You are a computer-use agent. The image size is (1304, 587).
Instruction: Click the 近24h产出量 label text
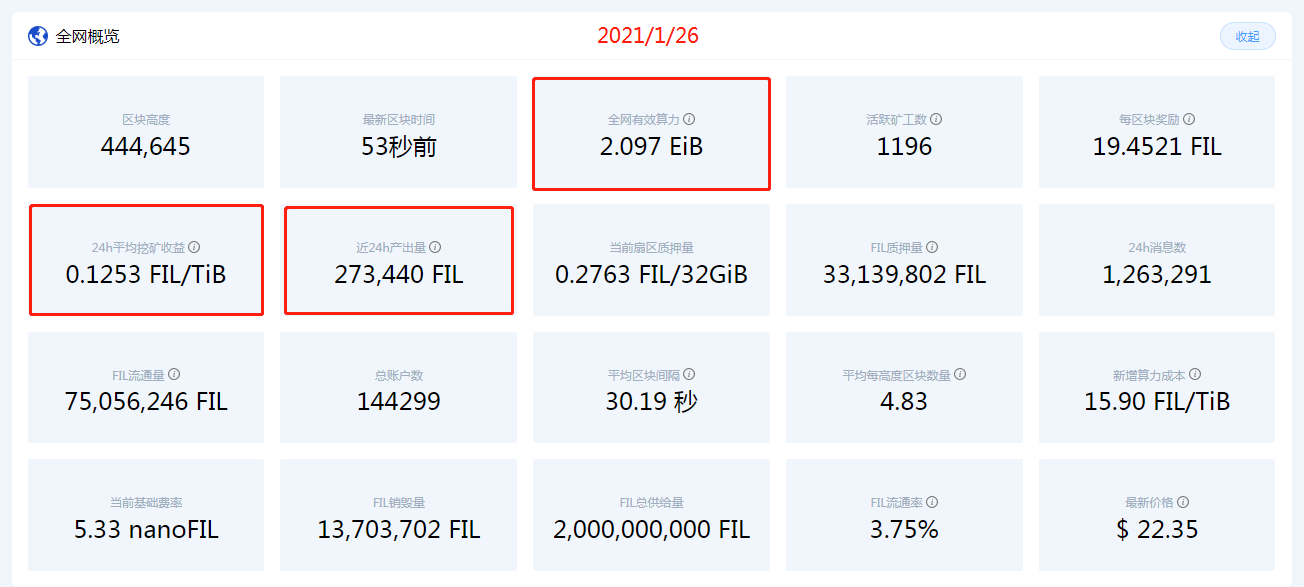[391, 248]
